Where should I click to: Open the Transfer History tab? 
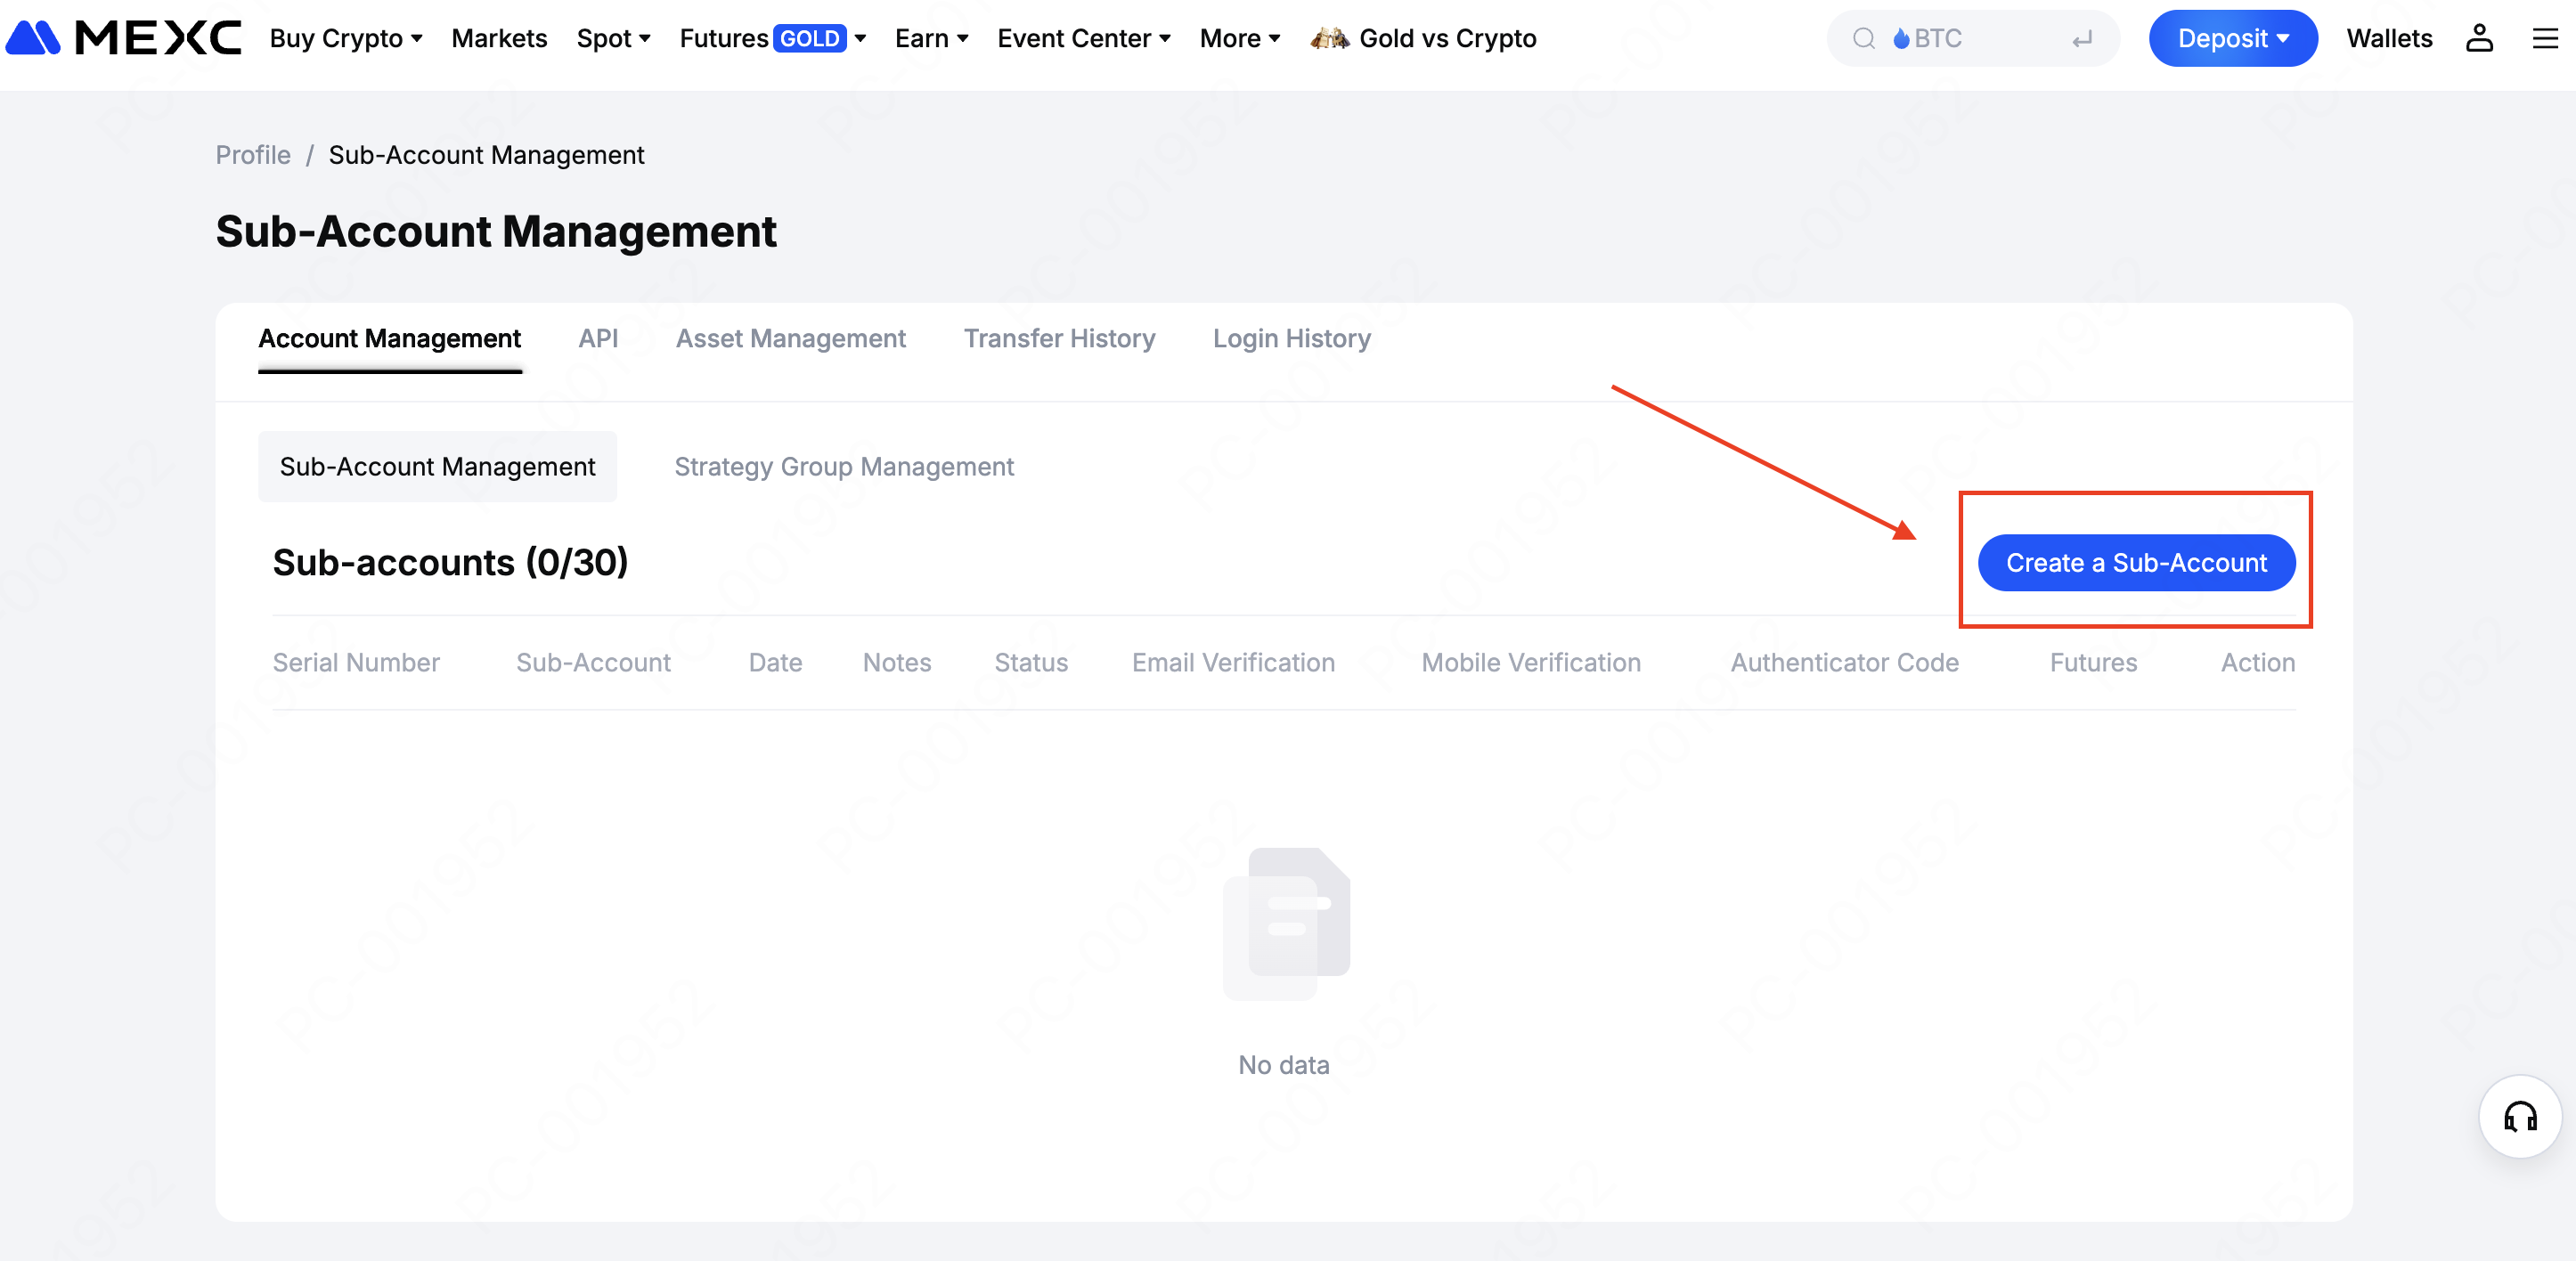1059,338
